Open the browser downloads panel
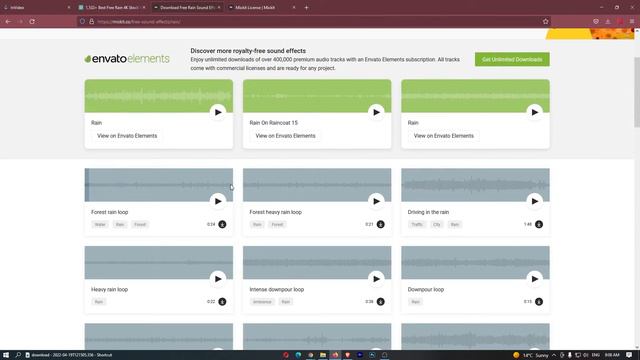Screen dimensions: 640x360 pos(608,21)
